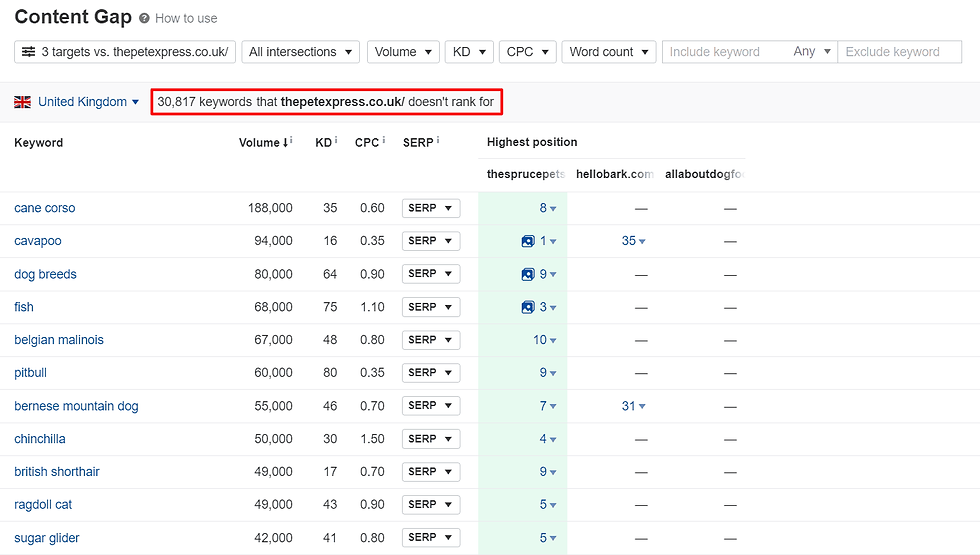This screenshot has width=980, height=555.
Task: Open the cavapoo keyword link
Action: [x=38, y=241]
